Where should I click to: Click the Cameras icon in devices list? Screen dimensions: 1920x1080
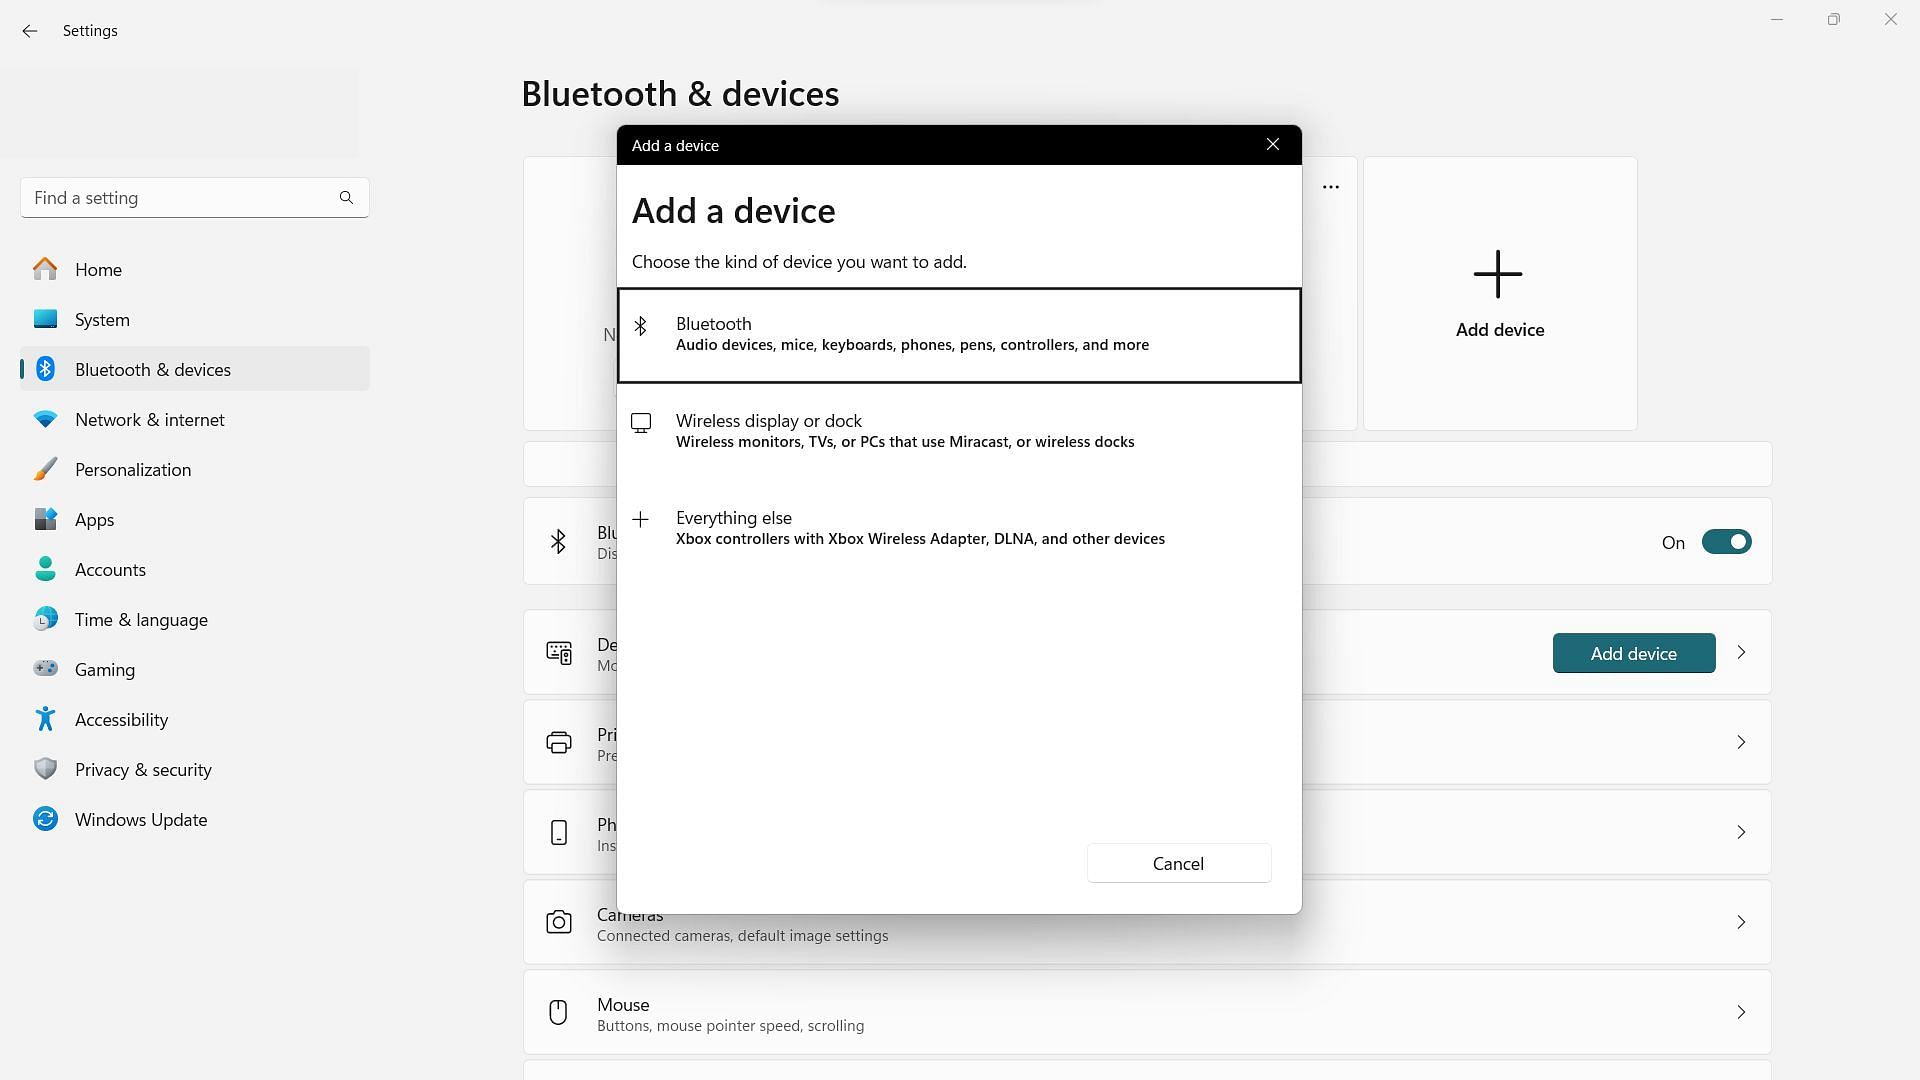[559, 922]
